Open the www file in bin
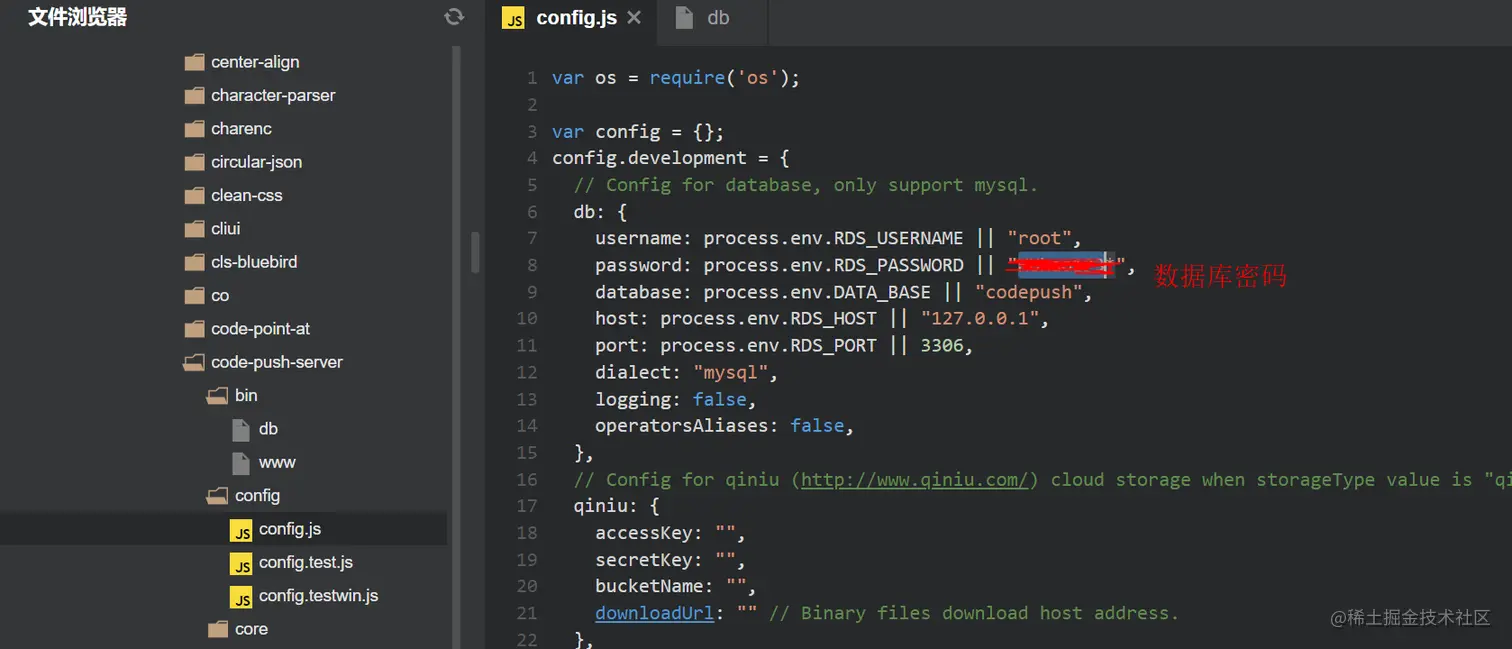 coord(277,462)
